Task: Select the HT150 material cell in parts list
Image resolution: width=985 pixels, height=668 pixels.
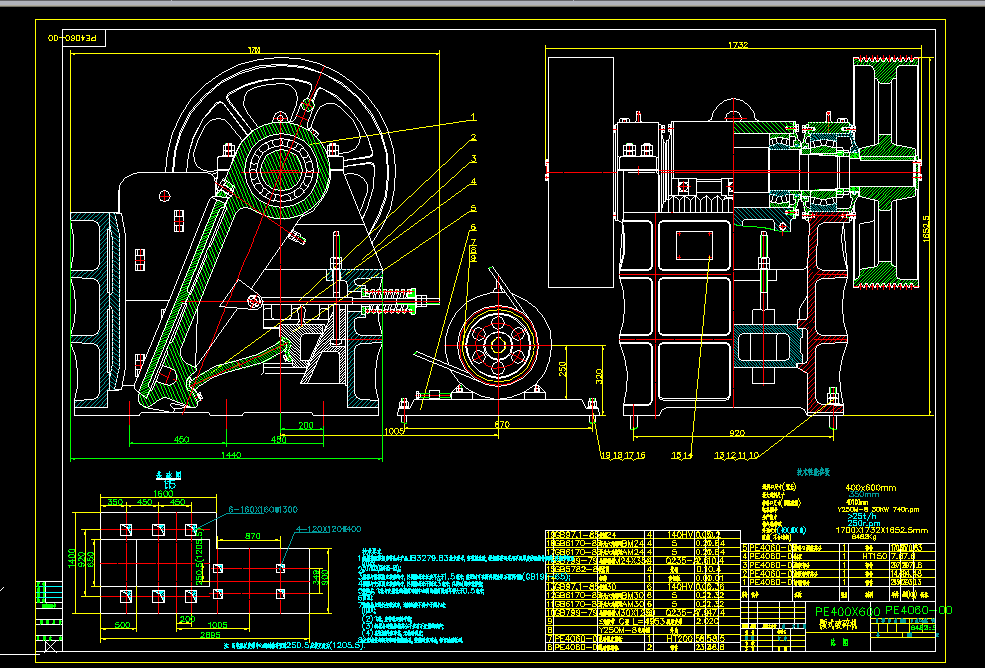Action: tap(873, 555)
